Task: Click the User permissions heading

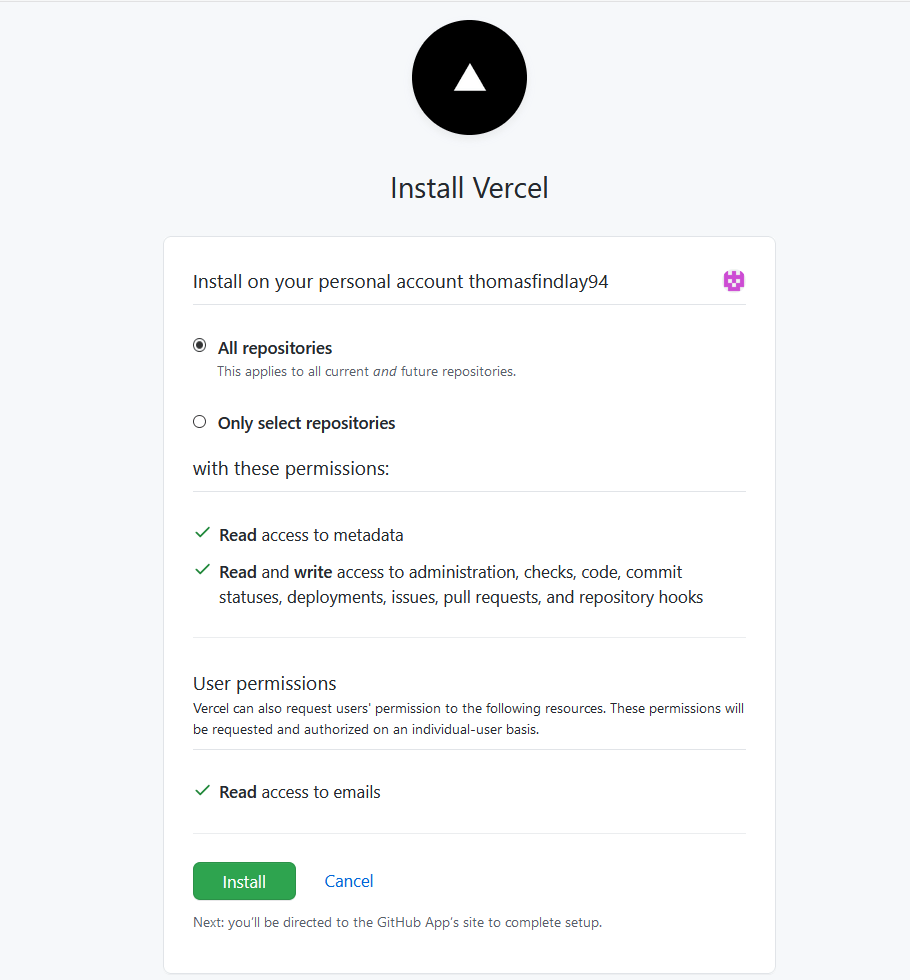Action: click(264, 684)
